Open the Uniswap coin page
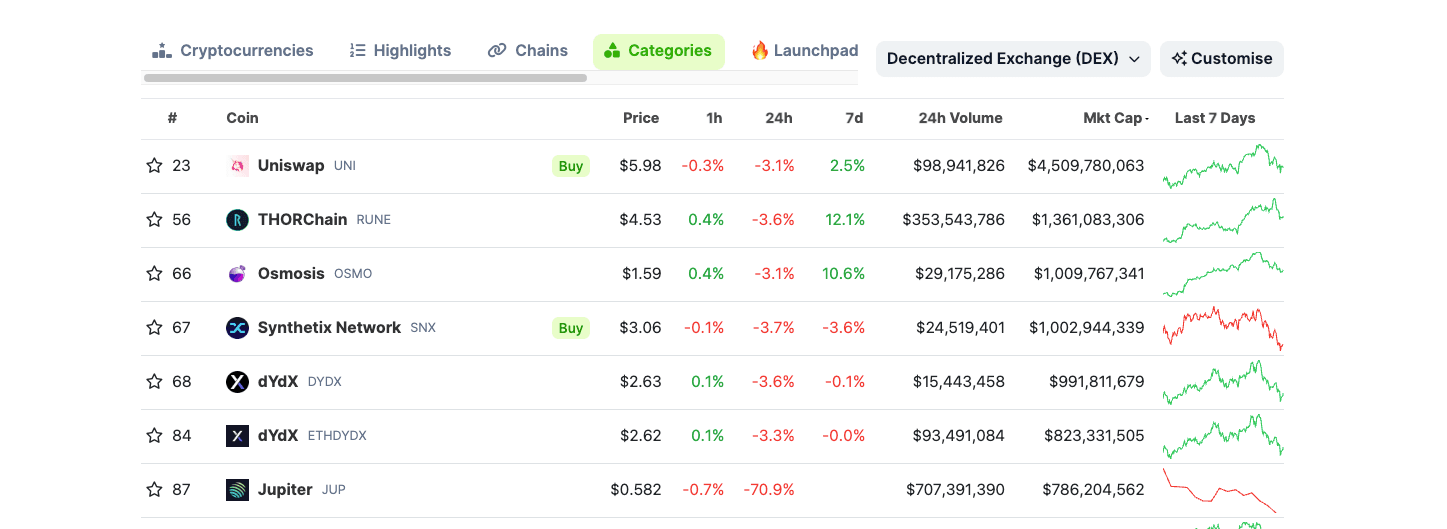1447x529 pixels. [291, 166]
